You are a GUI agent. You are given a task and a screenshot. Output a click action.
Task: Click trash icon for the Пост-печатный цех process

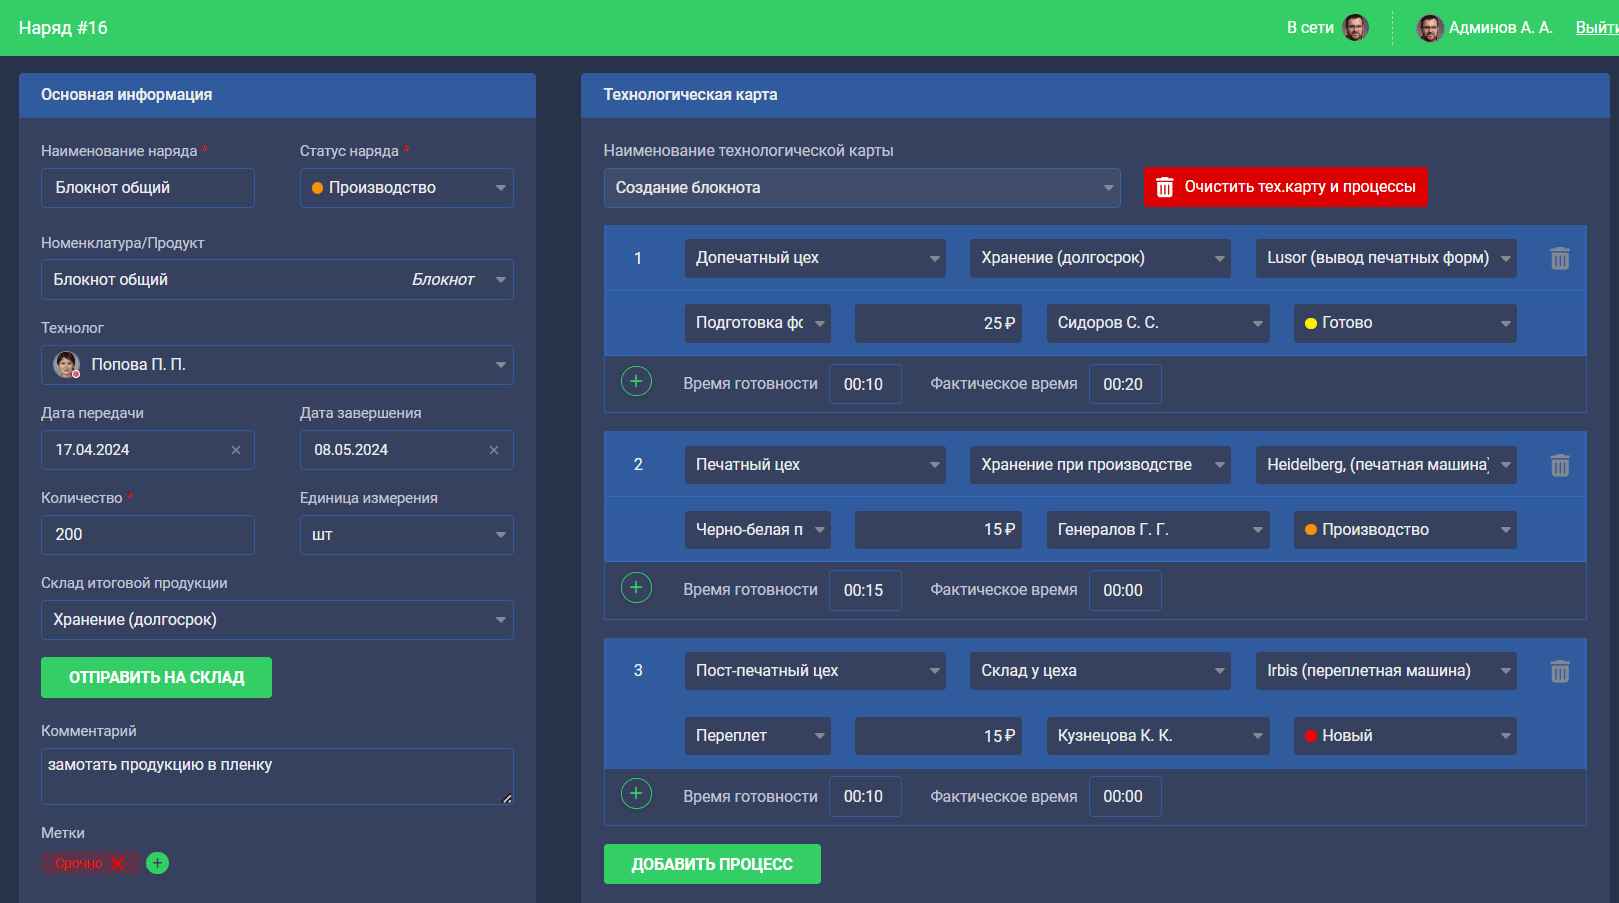pos(1559,671)
